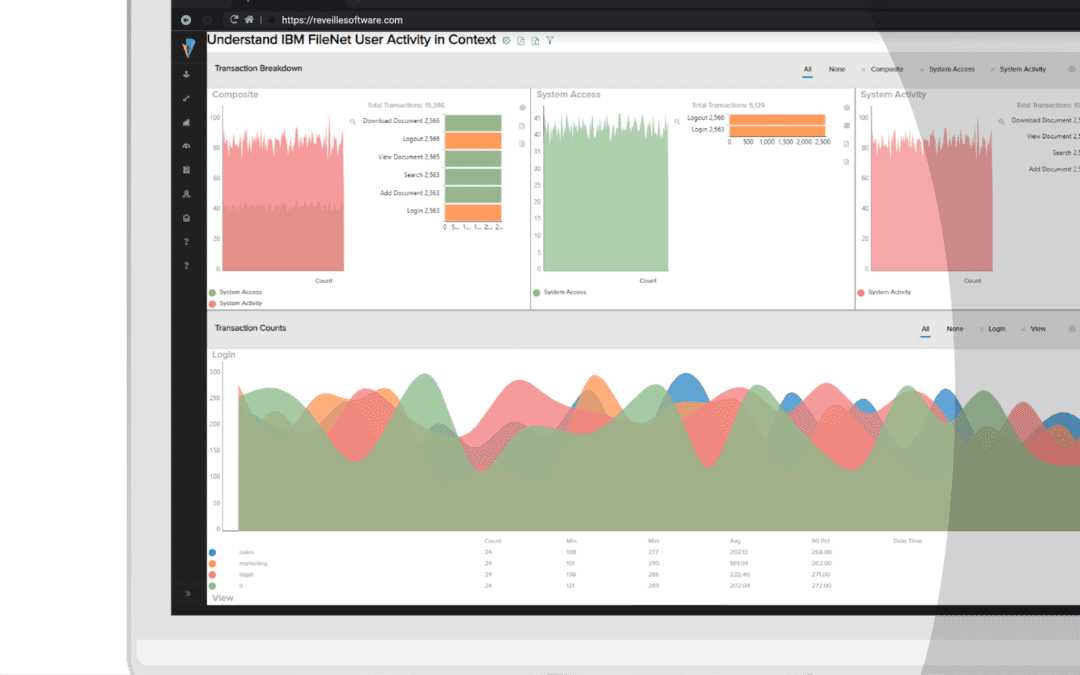Click the blue sales legend dot
Viewport: 1080px width, 675px height.
[x=212, y=552]
